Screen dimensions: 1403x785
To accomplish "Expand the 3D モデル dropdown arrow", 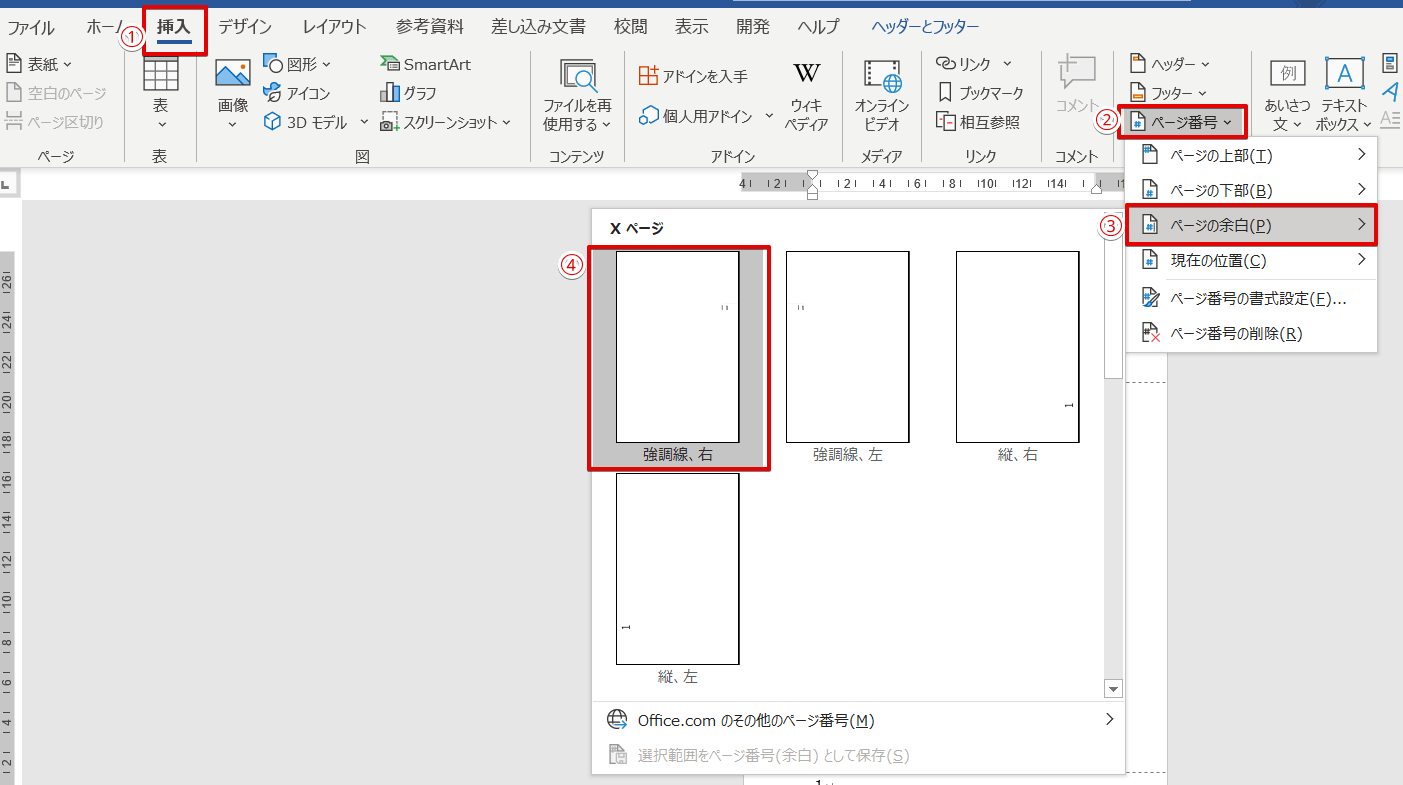I will point(363,122).
